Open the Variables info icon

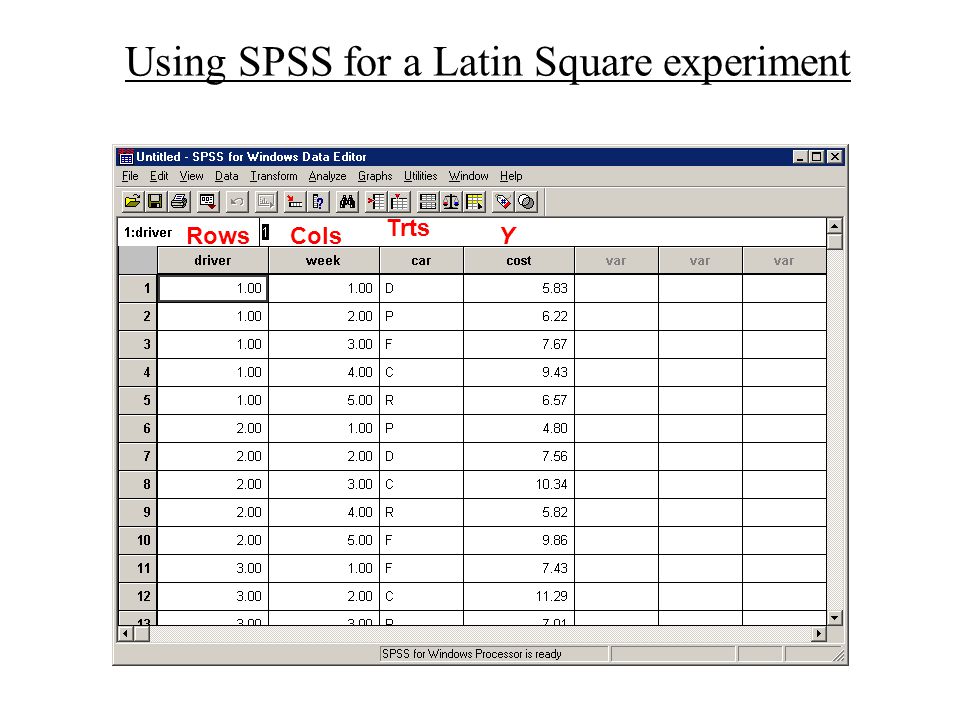318,201
